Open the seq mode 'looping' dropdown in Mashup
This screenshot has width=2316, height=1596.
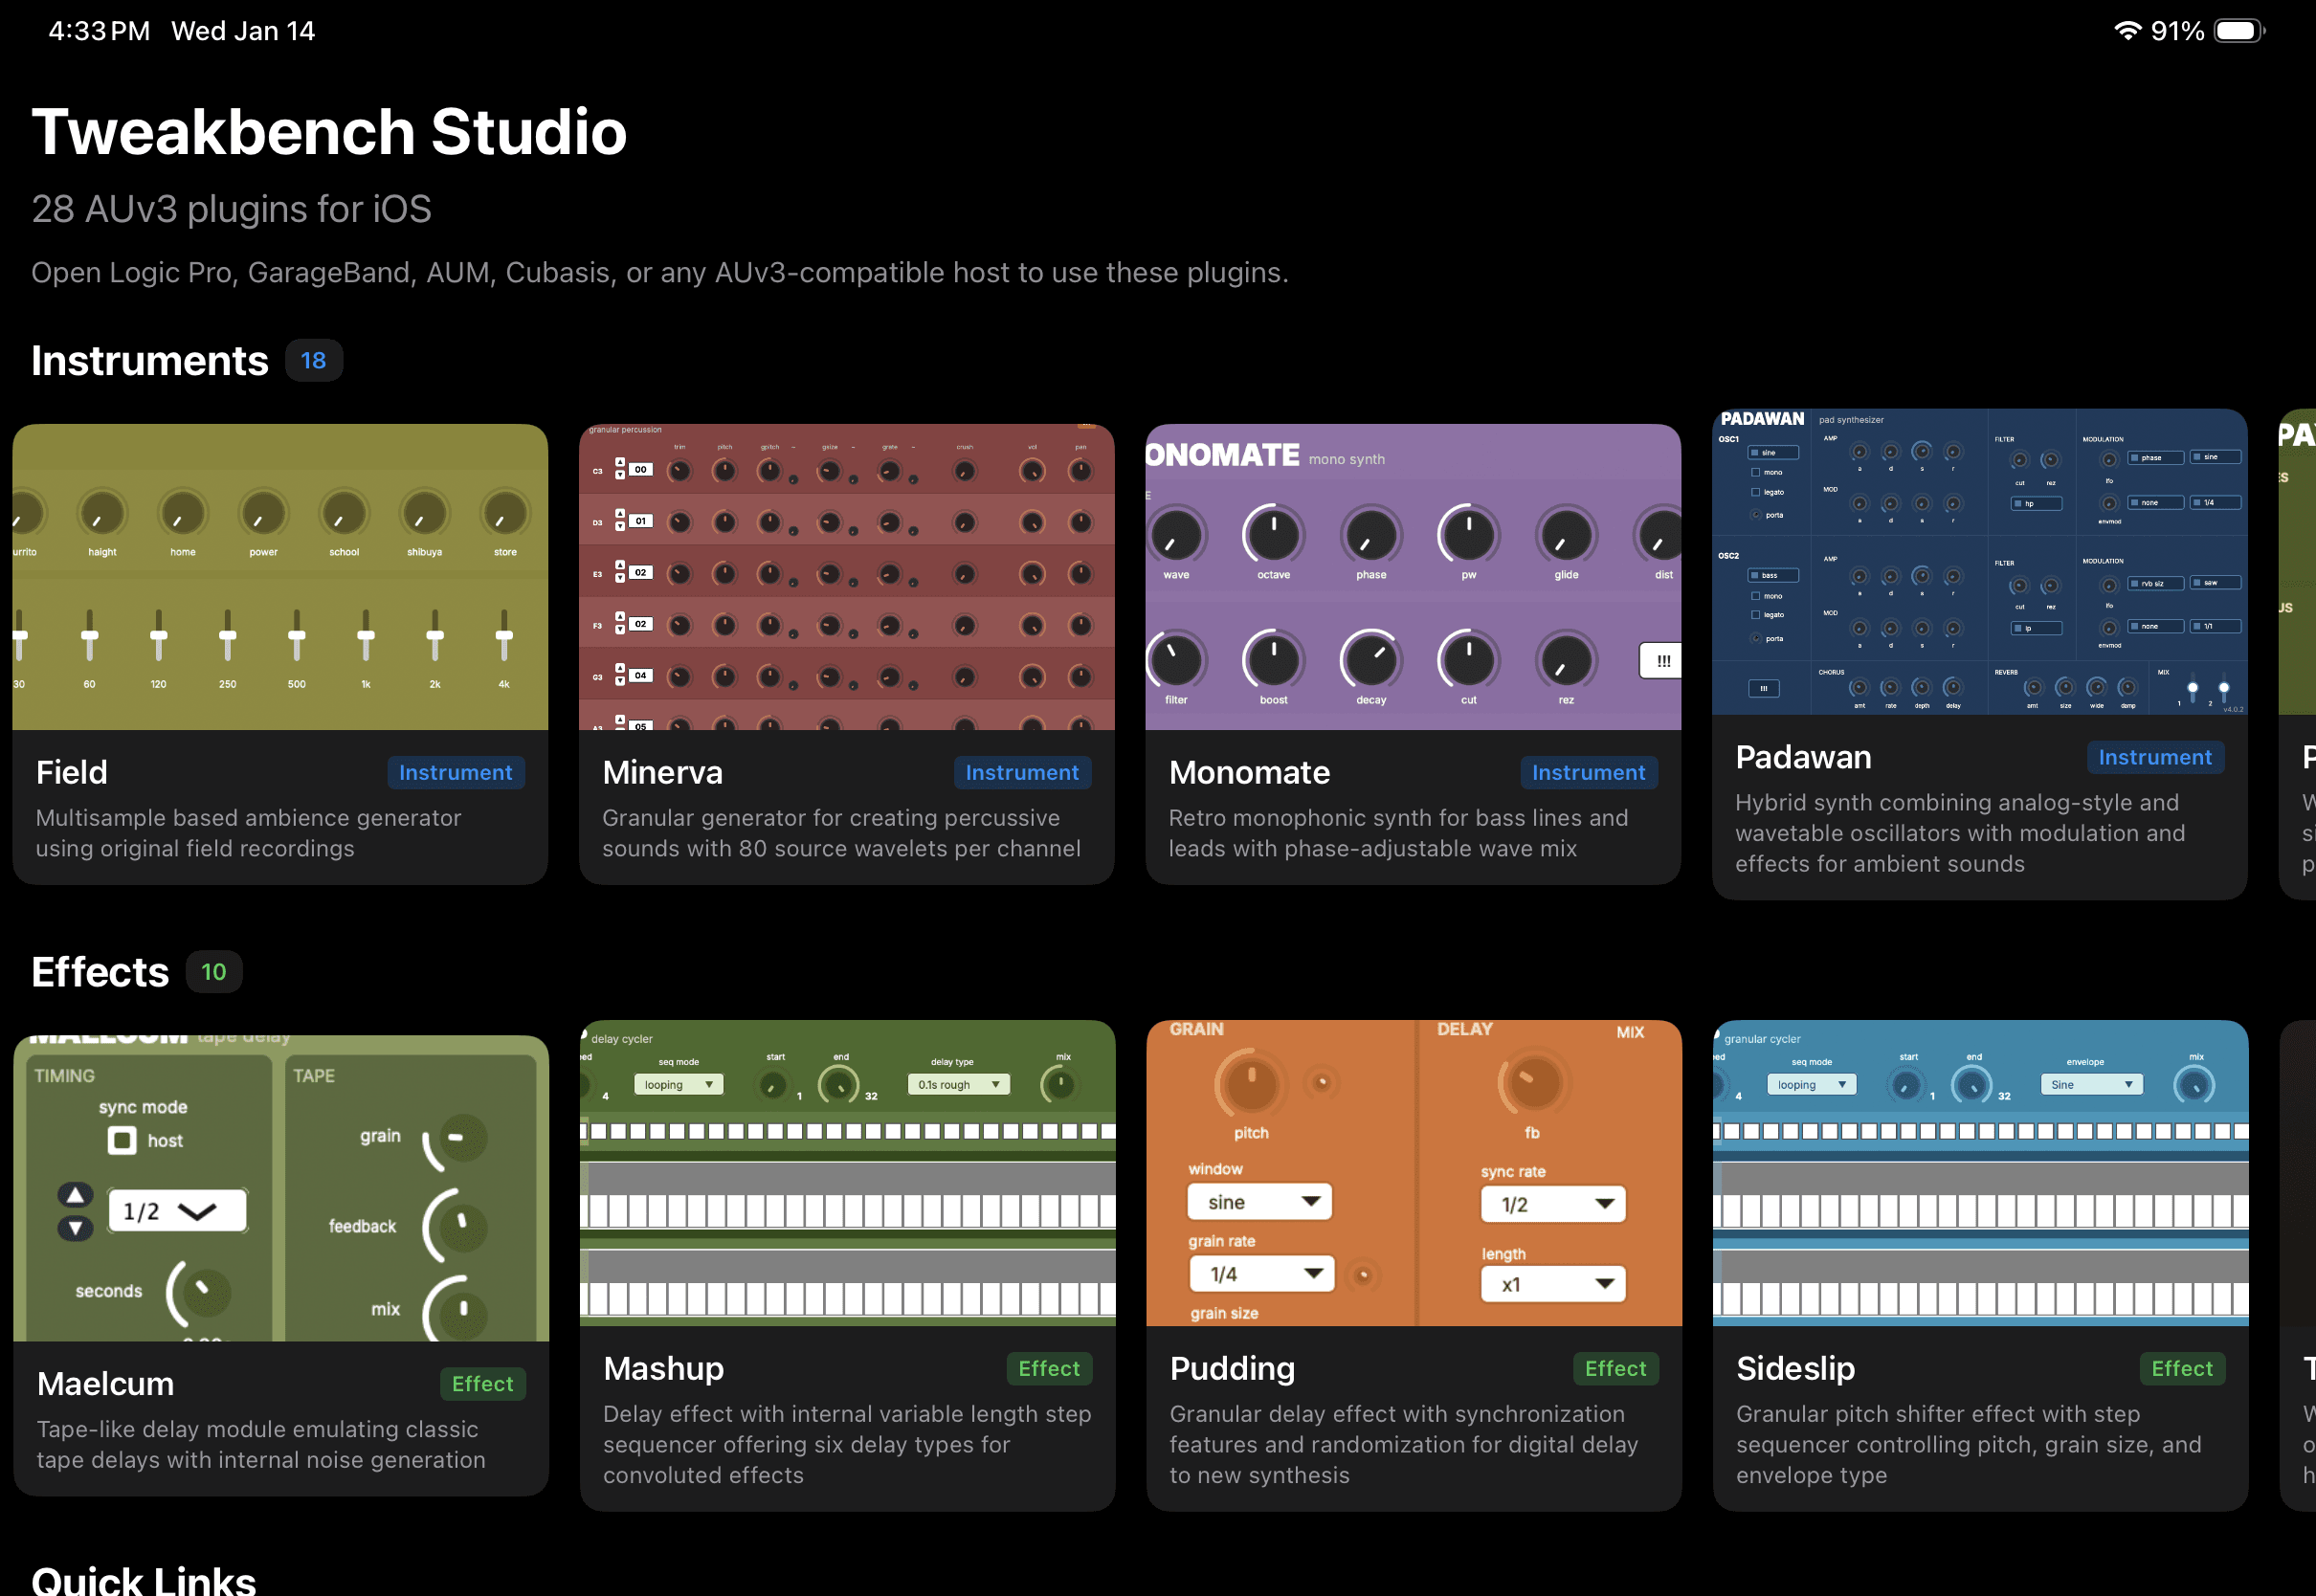click(678, 1085)
